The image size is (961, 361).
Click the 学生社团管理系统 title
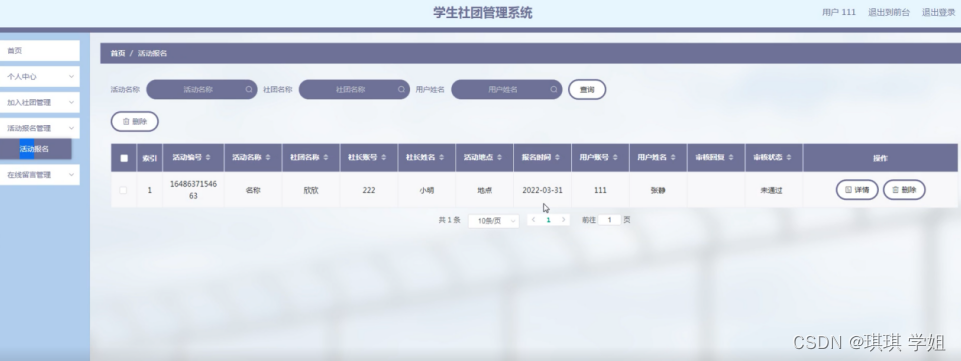pyautogui.click(x=483, y=13)
